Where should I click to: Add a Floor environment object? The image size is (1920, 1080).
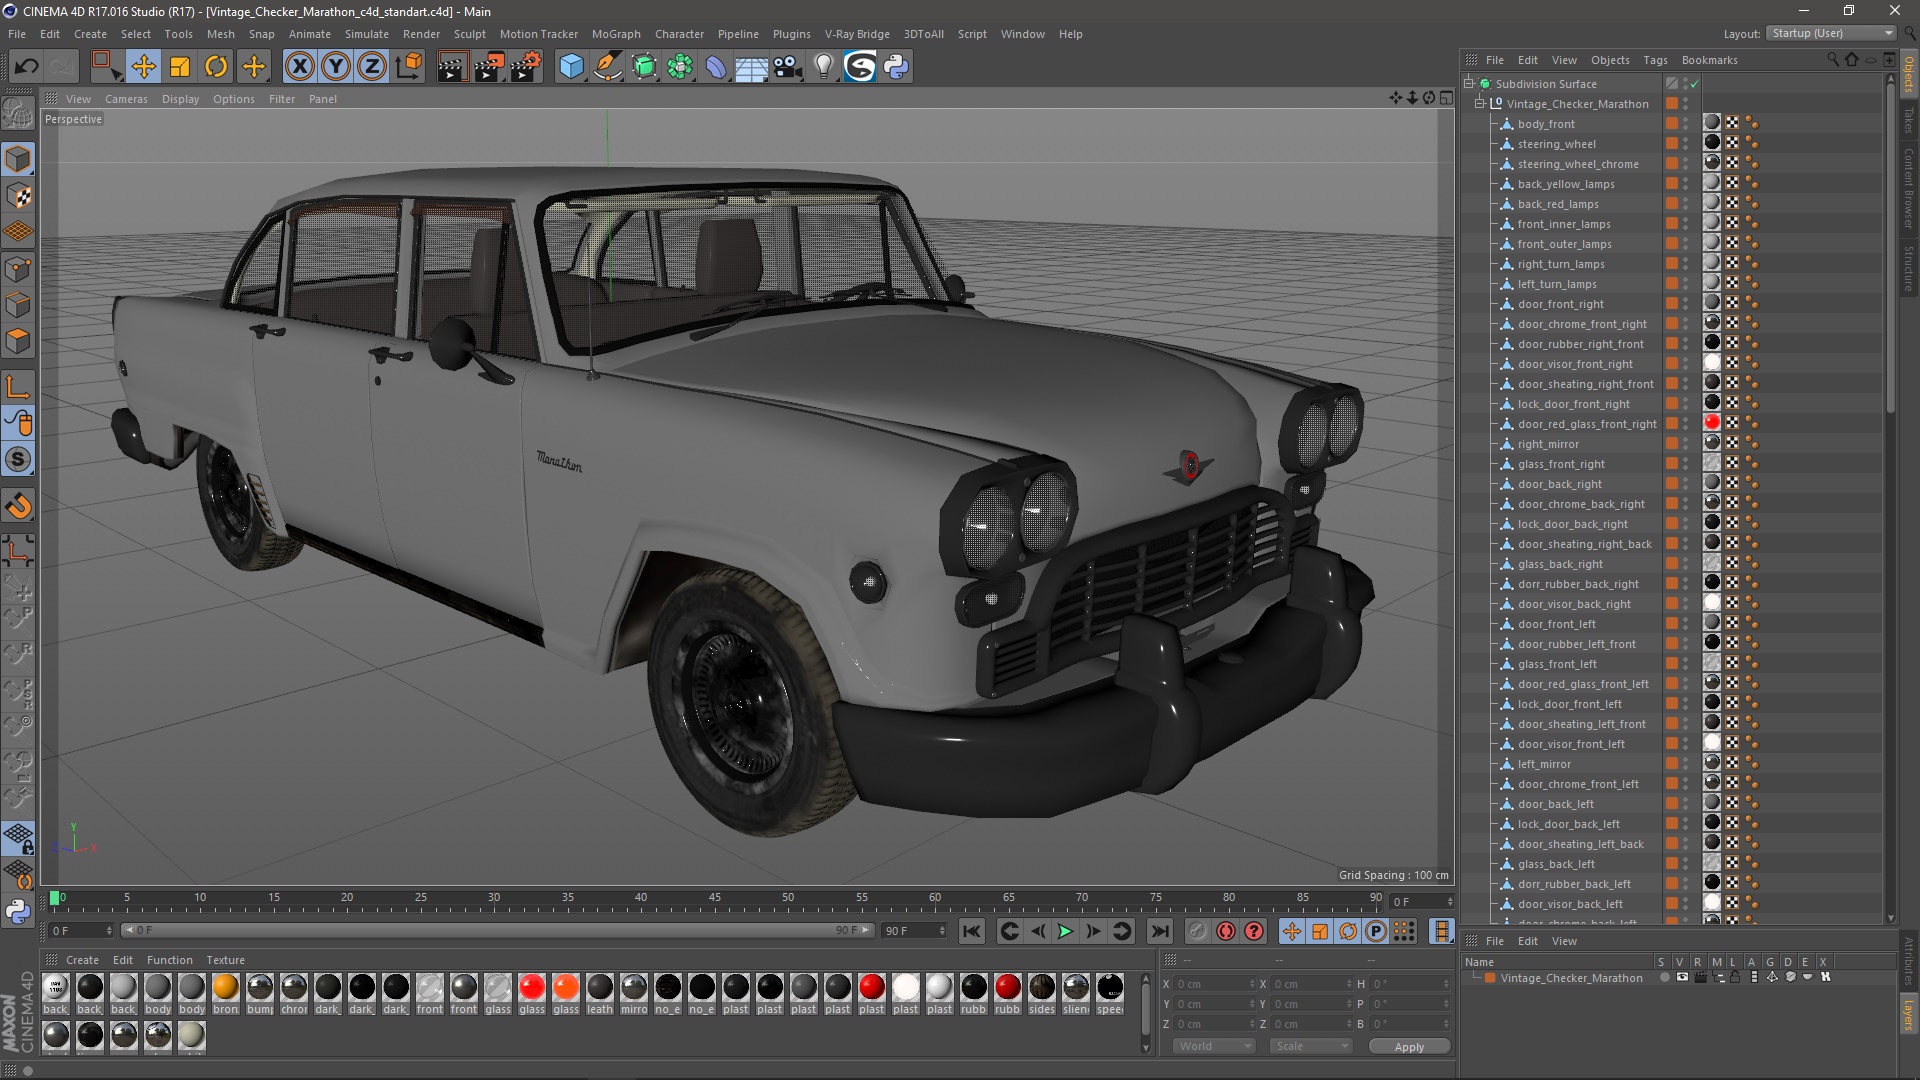[751, 67]
